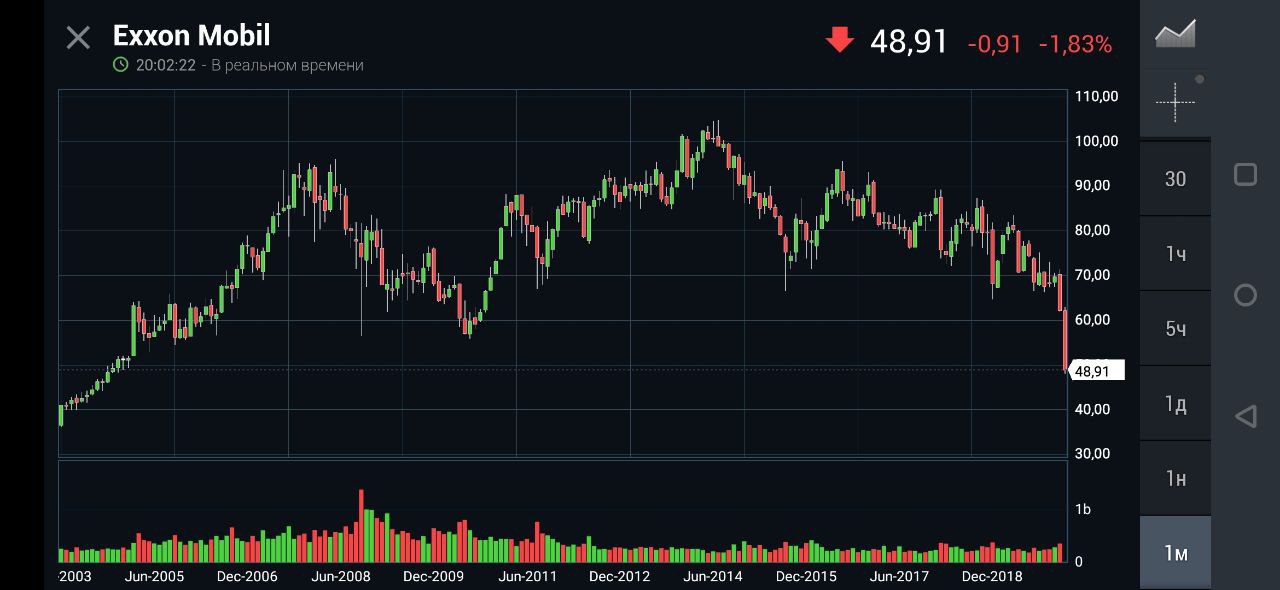Viewport: 1280px width, 590px height.
Task: Tap the red down-arrow price indicator
Action: point(839,41)
